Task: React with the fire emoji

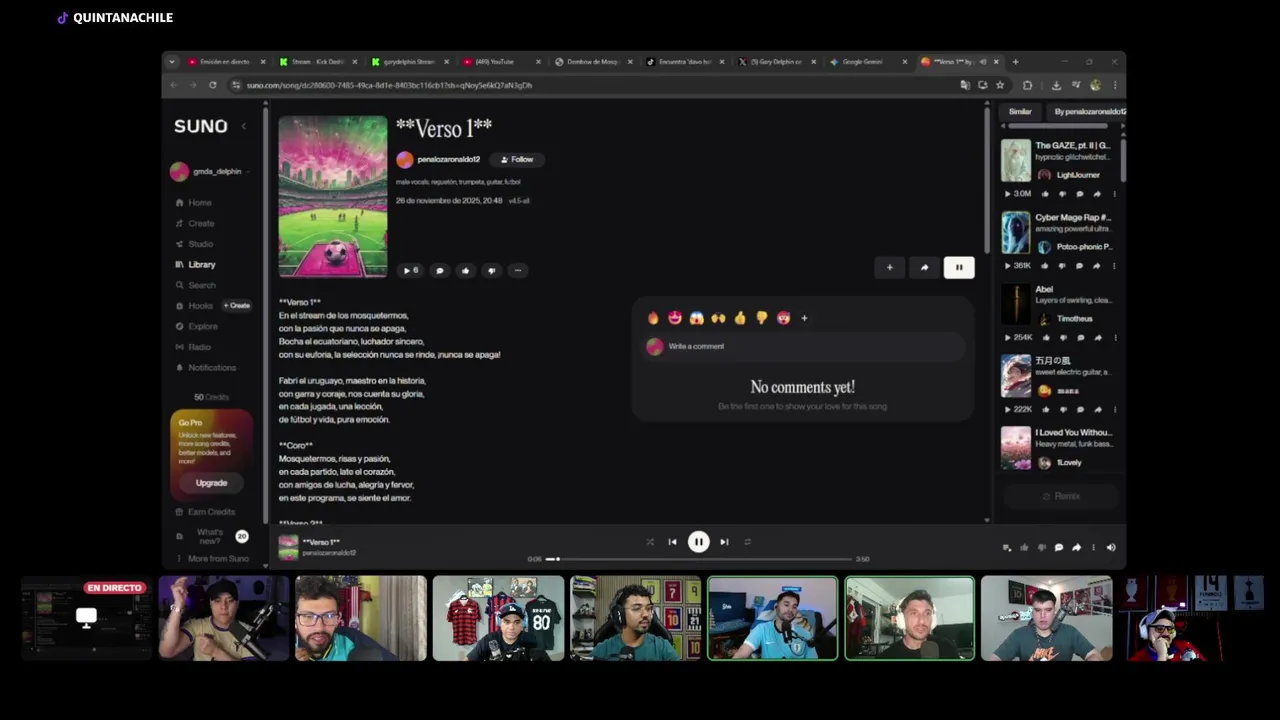Action: [x=654, y=318]
